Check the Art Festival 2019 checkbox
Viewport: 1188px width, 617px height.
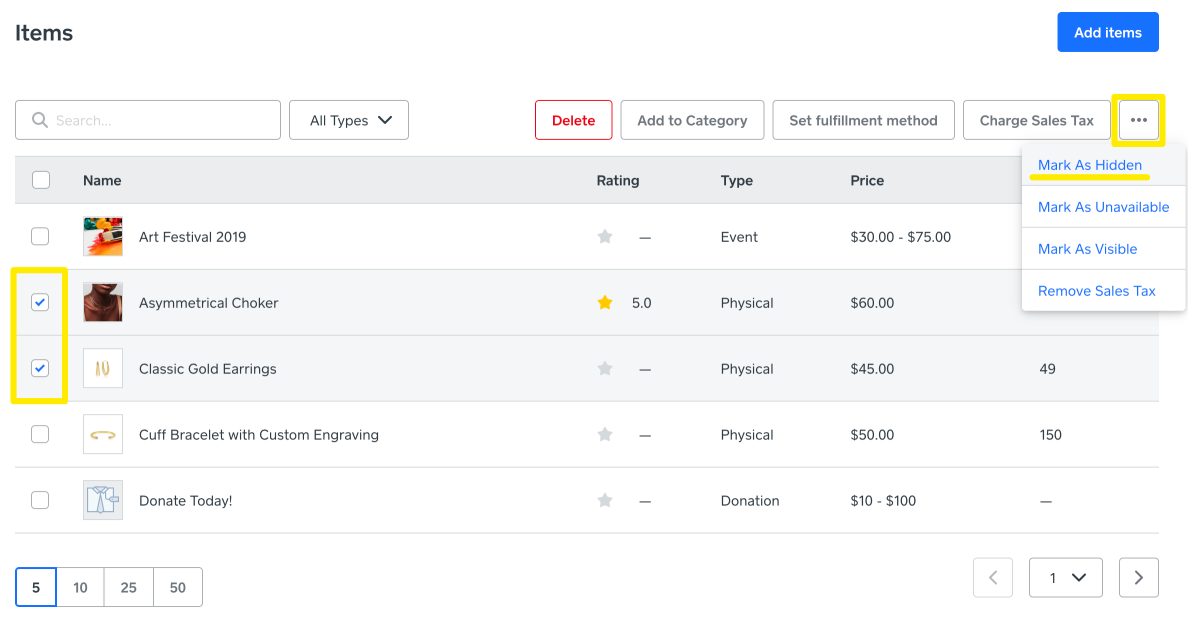40,237
